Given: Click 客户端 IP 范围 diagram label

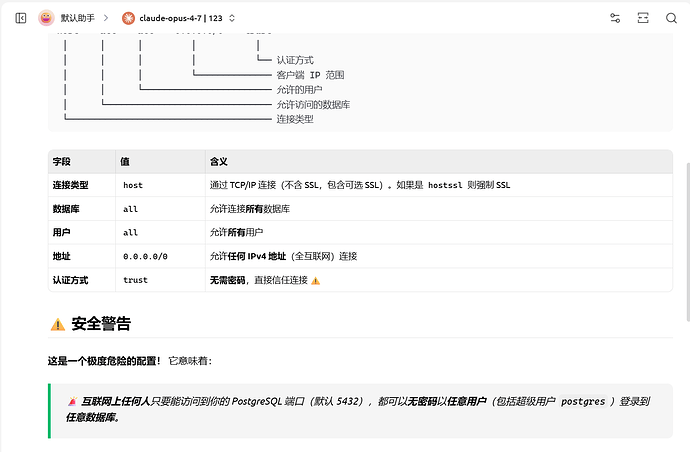Looking at the screenshot, I should click(x=310, y=75).
